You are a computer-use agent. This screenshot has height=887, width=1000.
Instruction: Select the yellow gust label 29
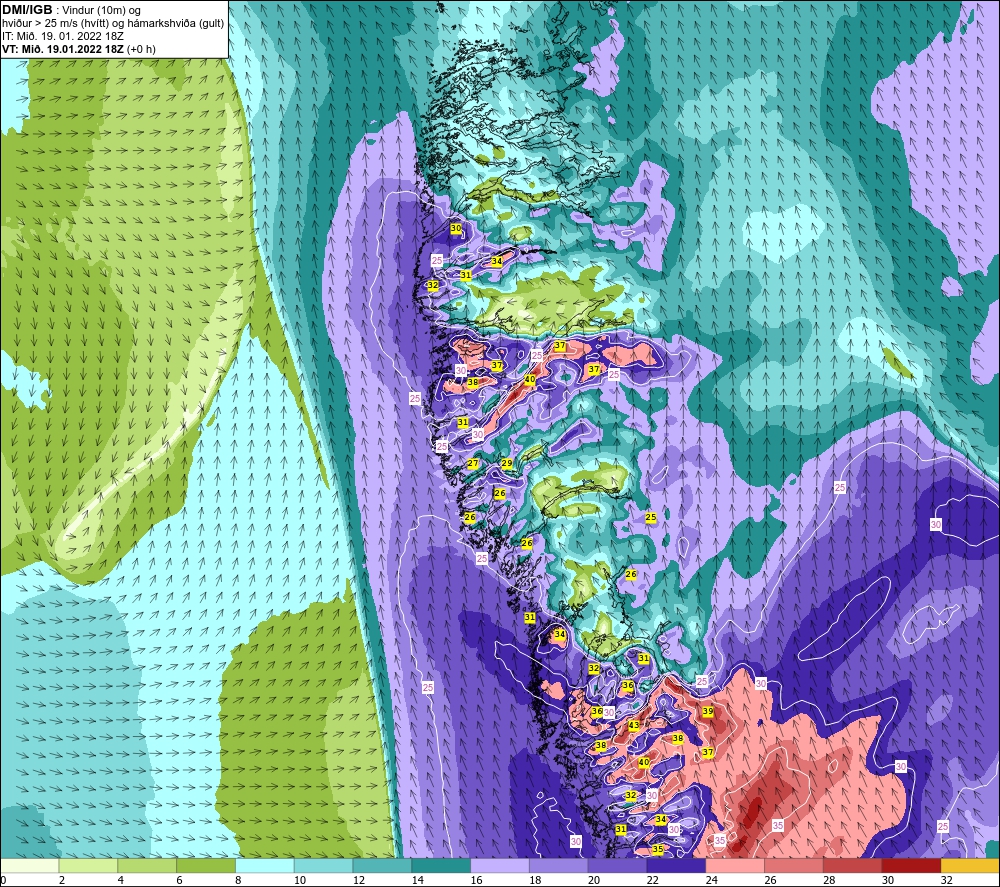[x=507, y=464]
